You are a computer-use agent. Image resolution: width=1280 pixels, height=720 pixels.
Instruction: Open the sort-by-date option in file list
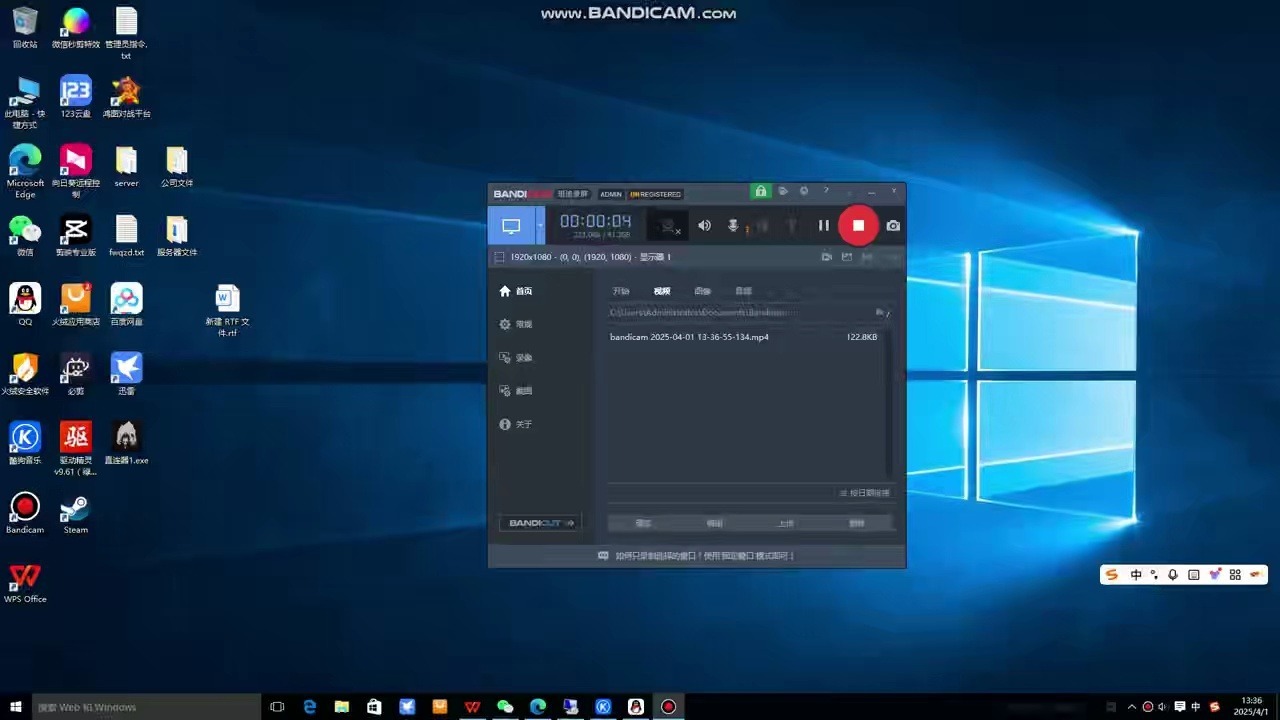tap(864, 493)
